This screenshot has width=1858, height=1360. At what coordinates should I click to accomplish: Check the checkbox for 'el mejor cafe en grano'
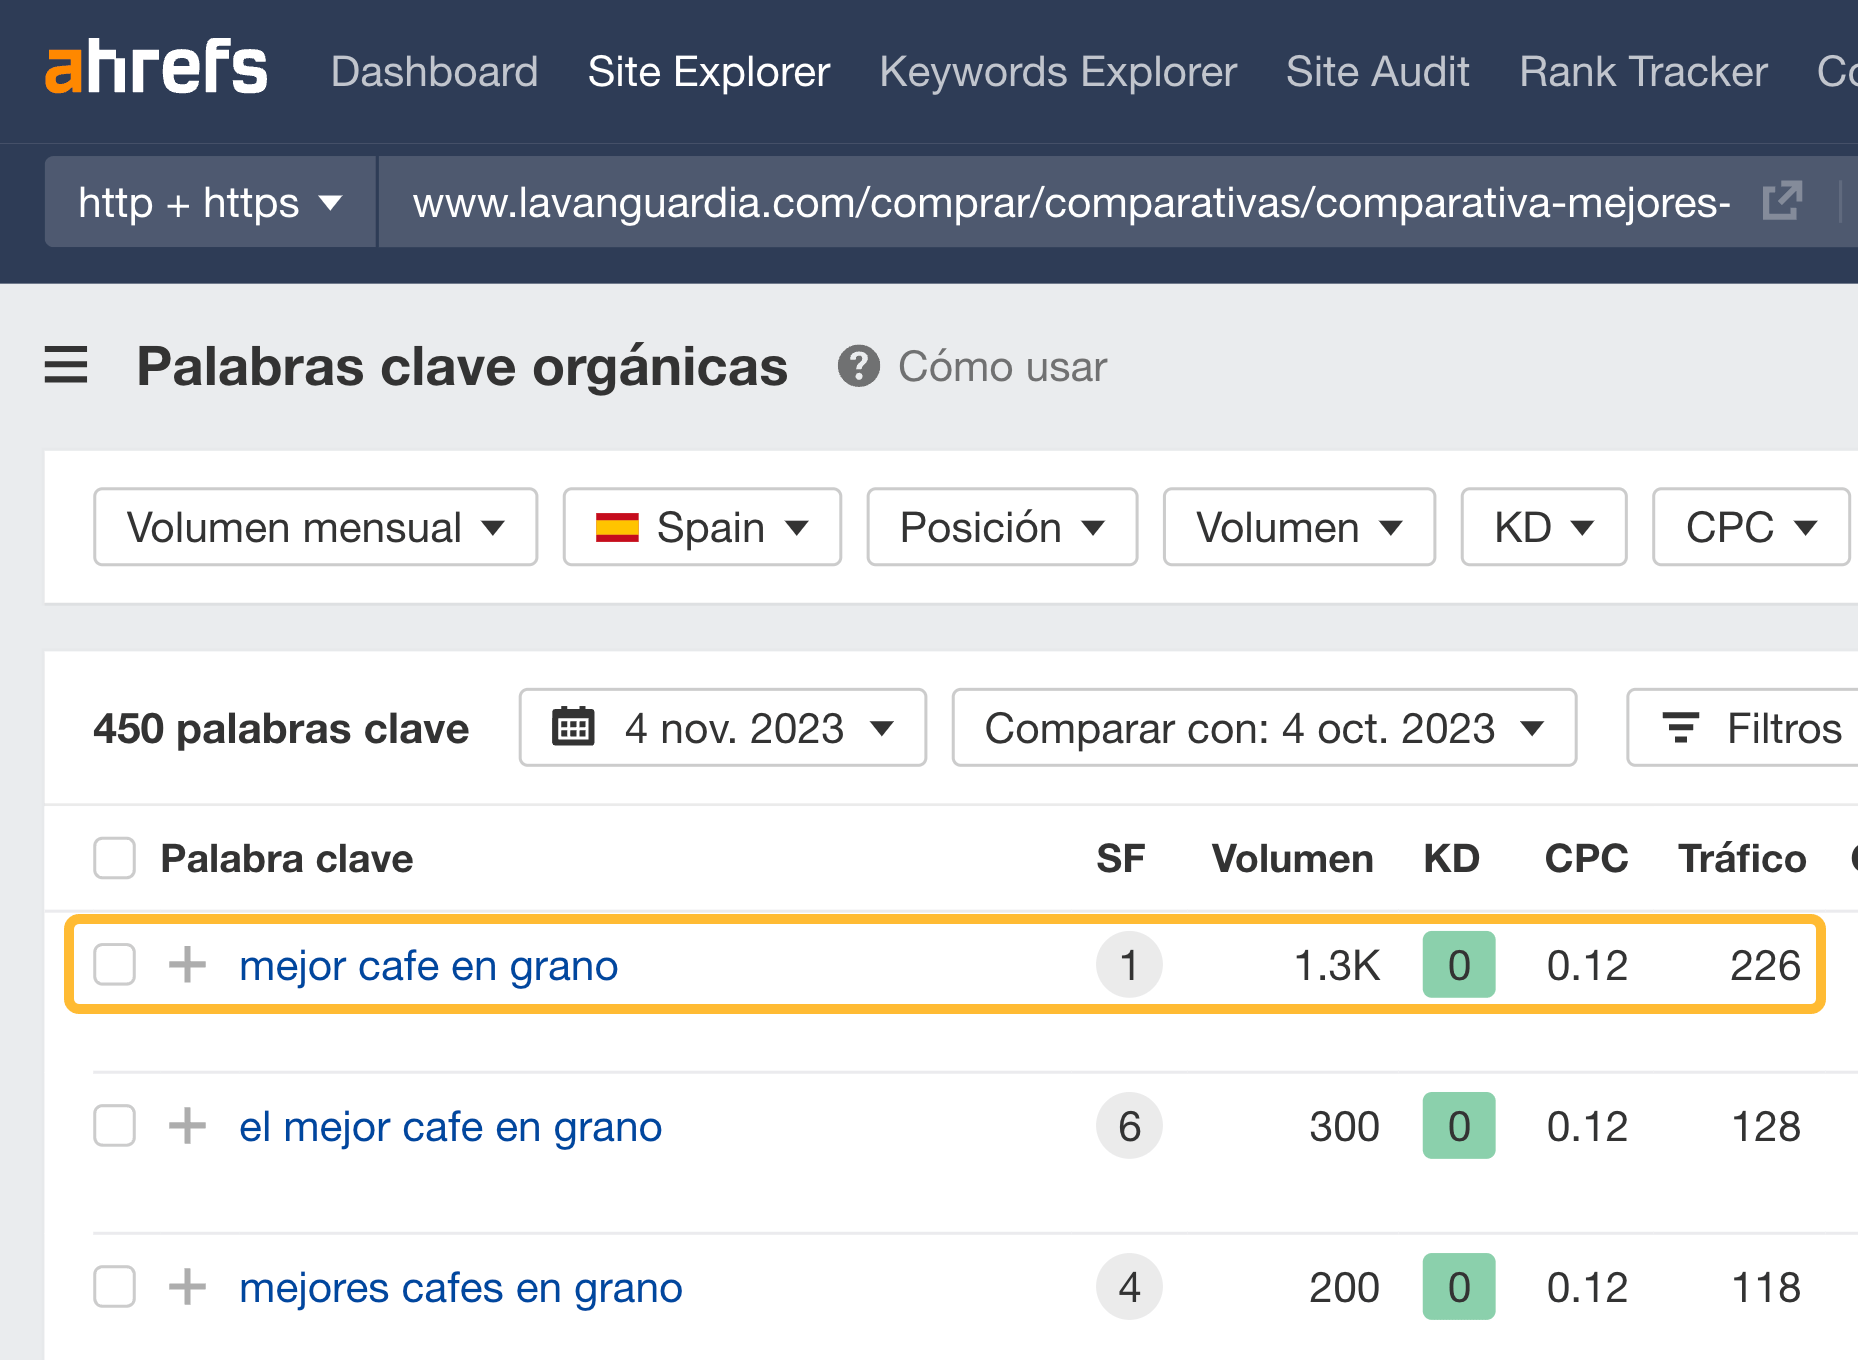(114, 1126)
